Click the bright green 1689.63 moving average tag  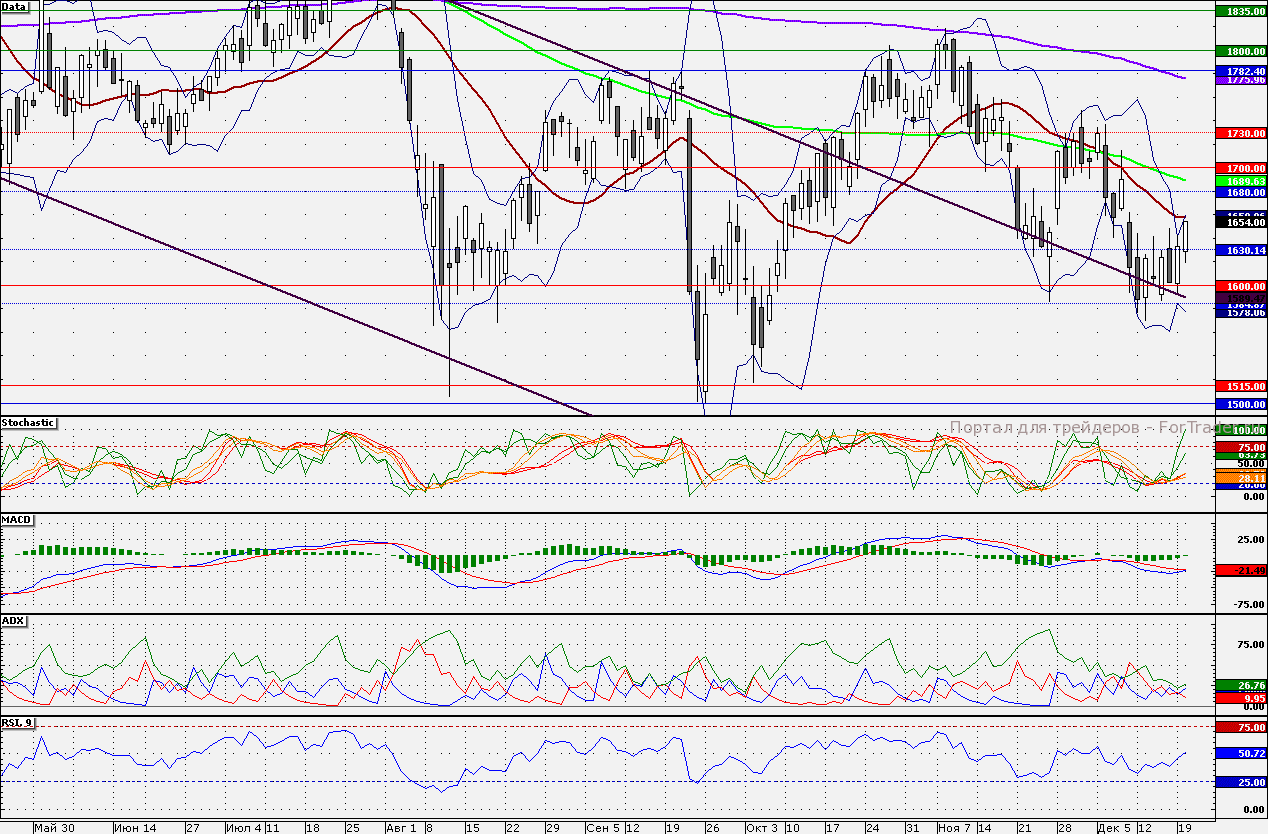1240,180
